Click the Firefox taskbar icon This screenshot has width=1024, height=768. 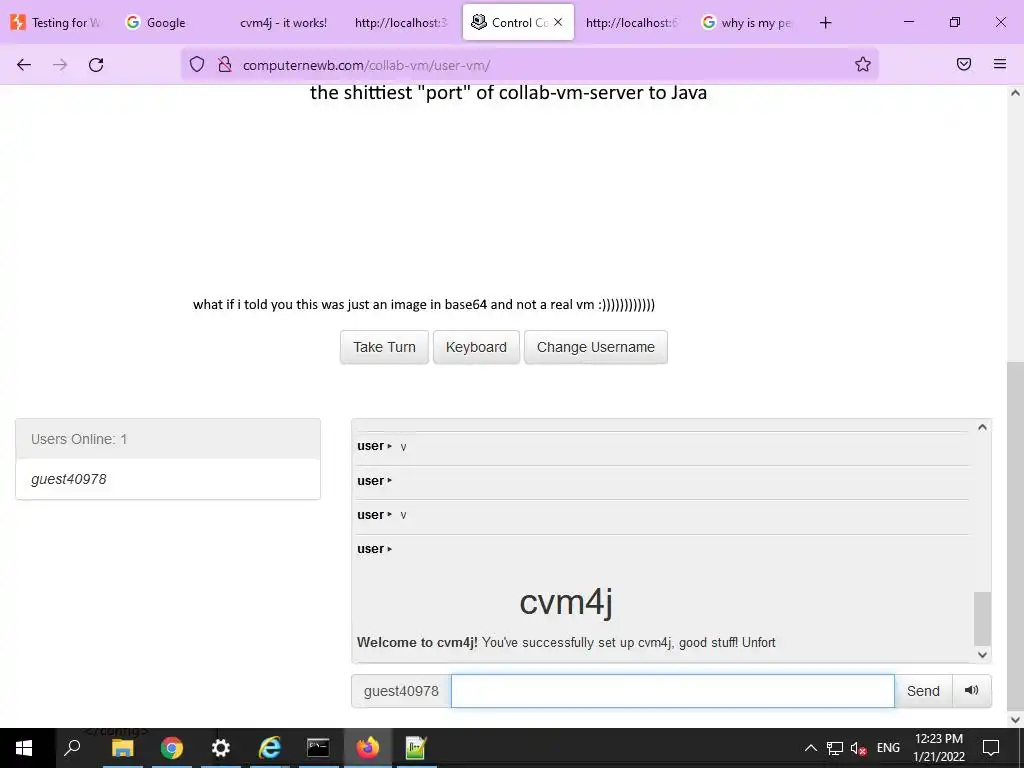367,748
